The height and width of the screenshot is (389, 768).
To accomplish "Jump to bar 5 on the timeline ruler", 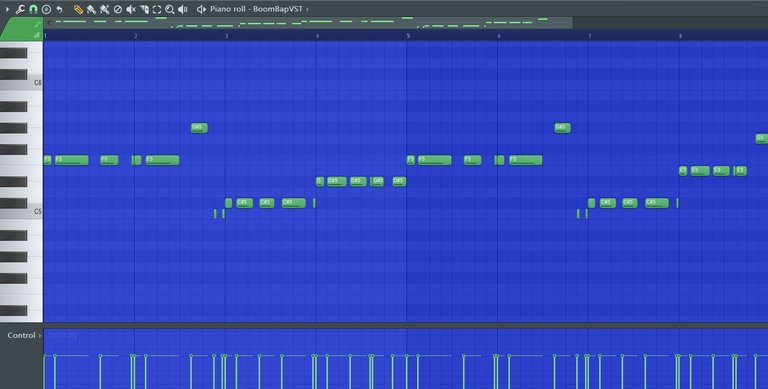I will [x=408, y=36].
